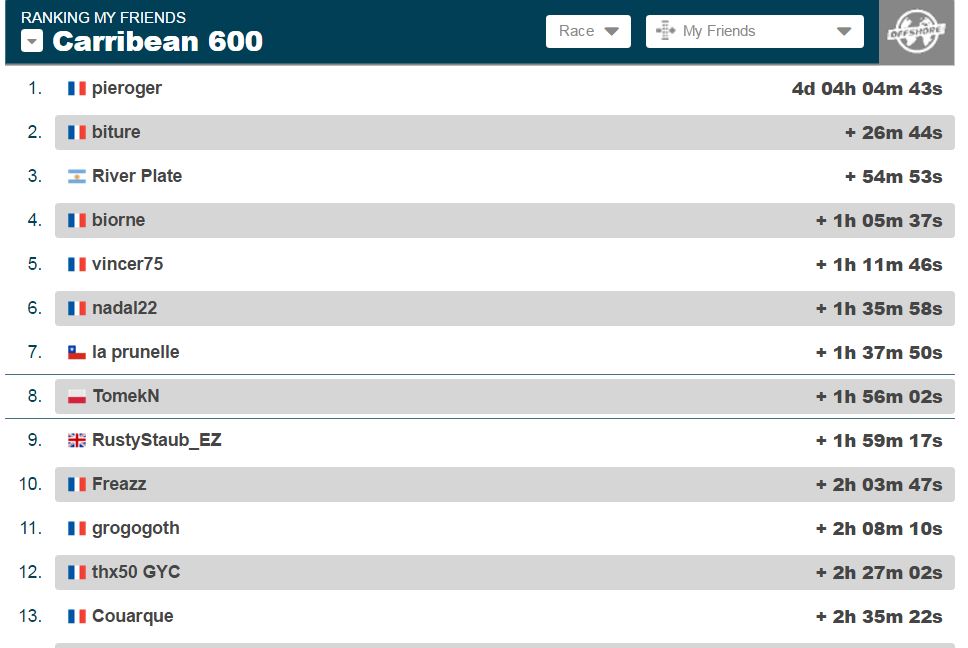This screenshot has height=648, width=968.
Task: Click the French flag next to thx50 GYC
Action: [x=77, y=572]
